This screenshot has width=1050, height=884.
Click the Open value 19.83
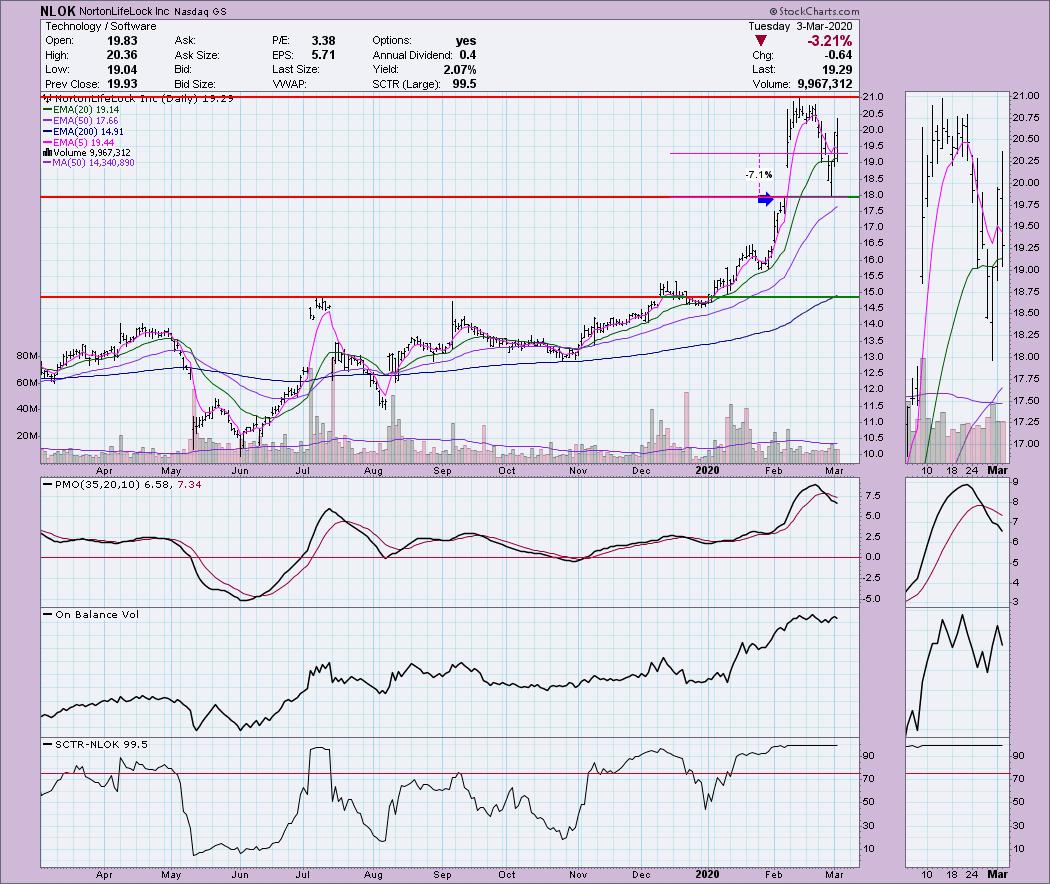(x=122, y=41)
